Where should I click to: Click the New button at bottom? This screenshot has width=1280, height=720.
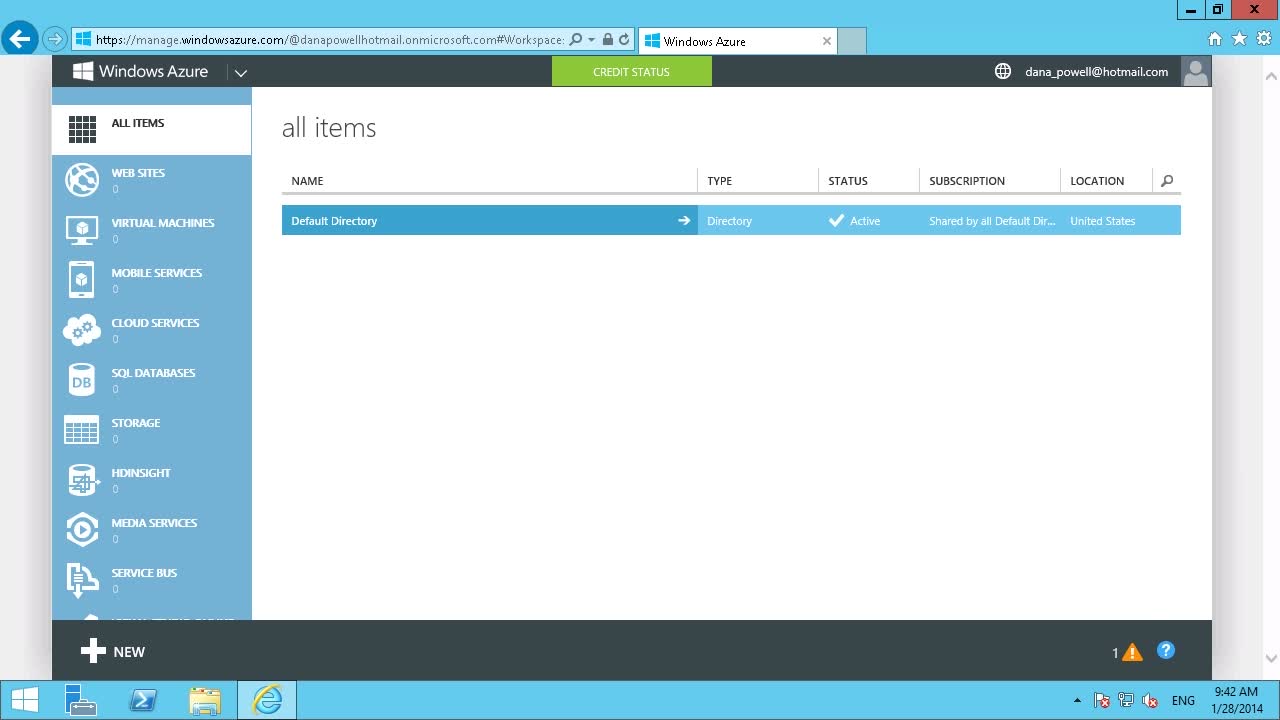point(113,652)
